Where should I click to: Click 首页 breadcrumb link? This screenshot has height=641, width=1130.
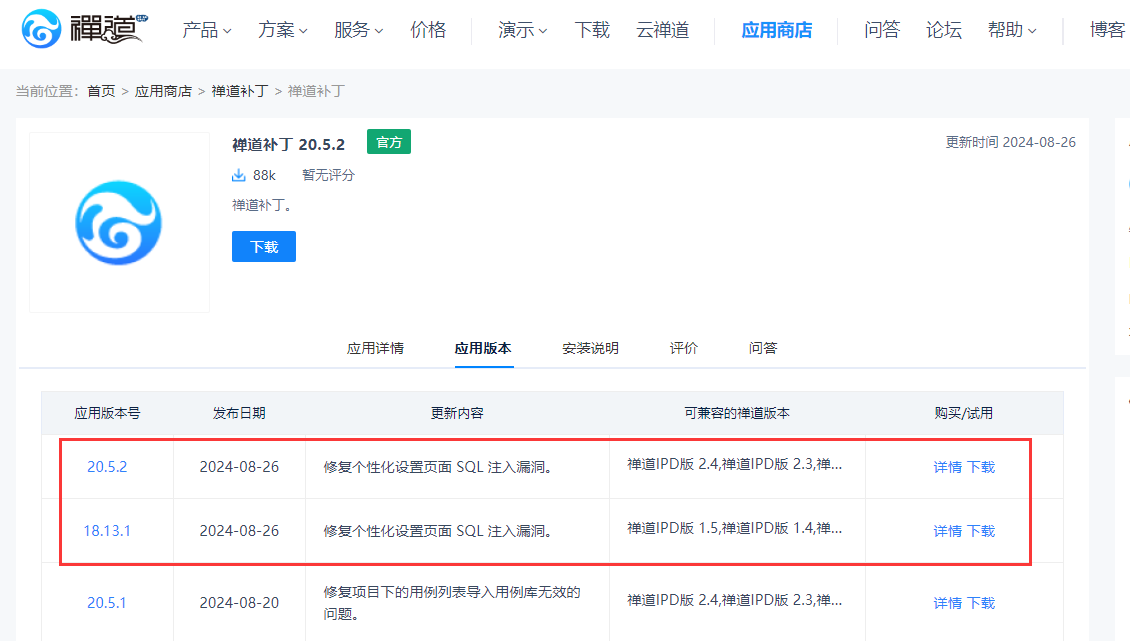pyautogui.click(x=101, y=92)
